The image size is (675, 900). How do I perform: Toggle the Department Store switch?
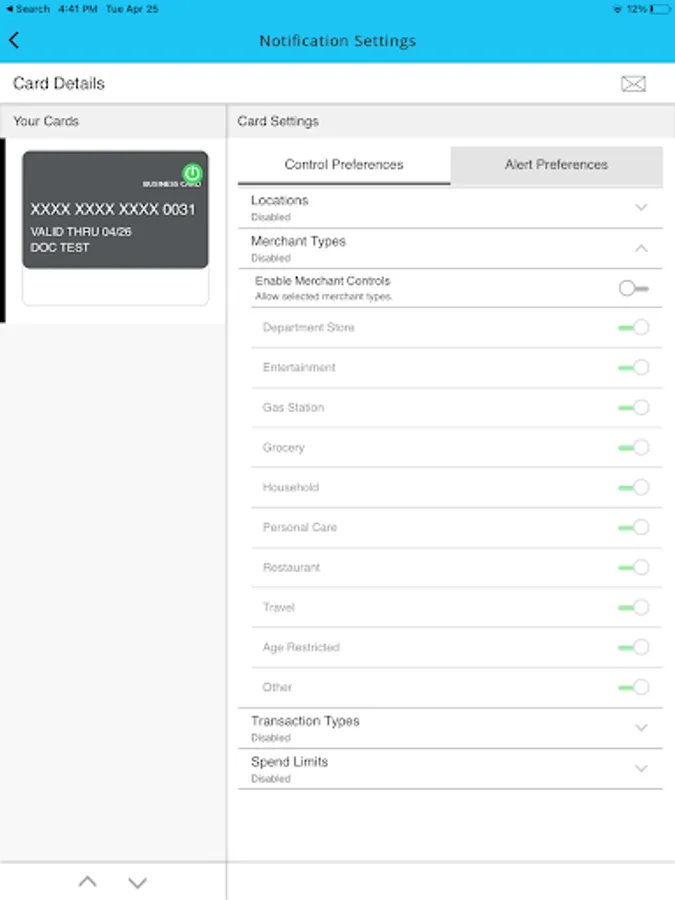click(633, 327)
